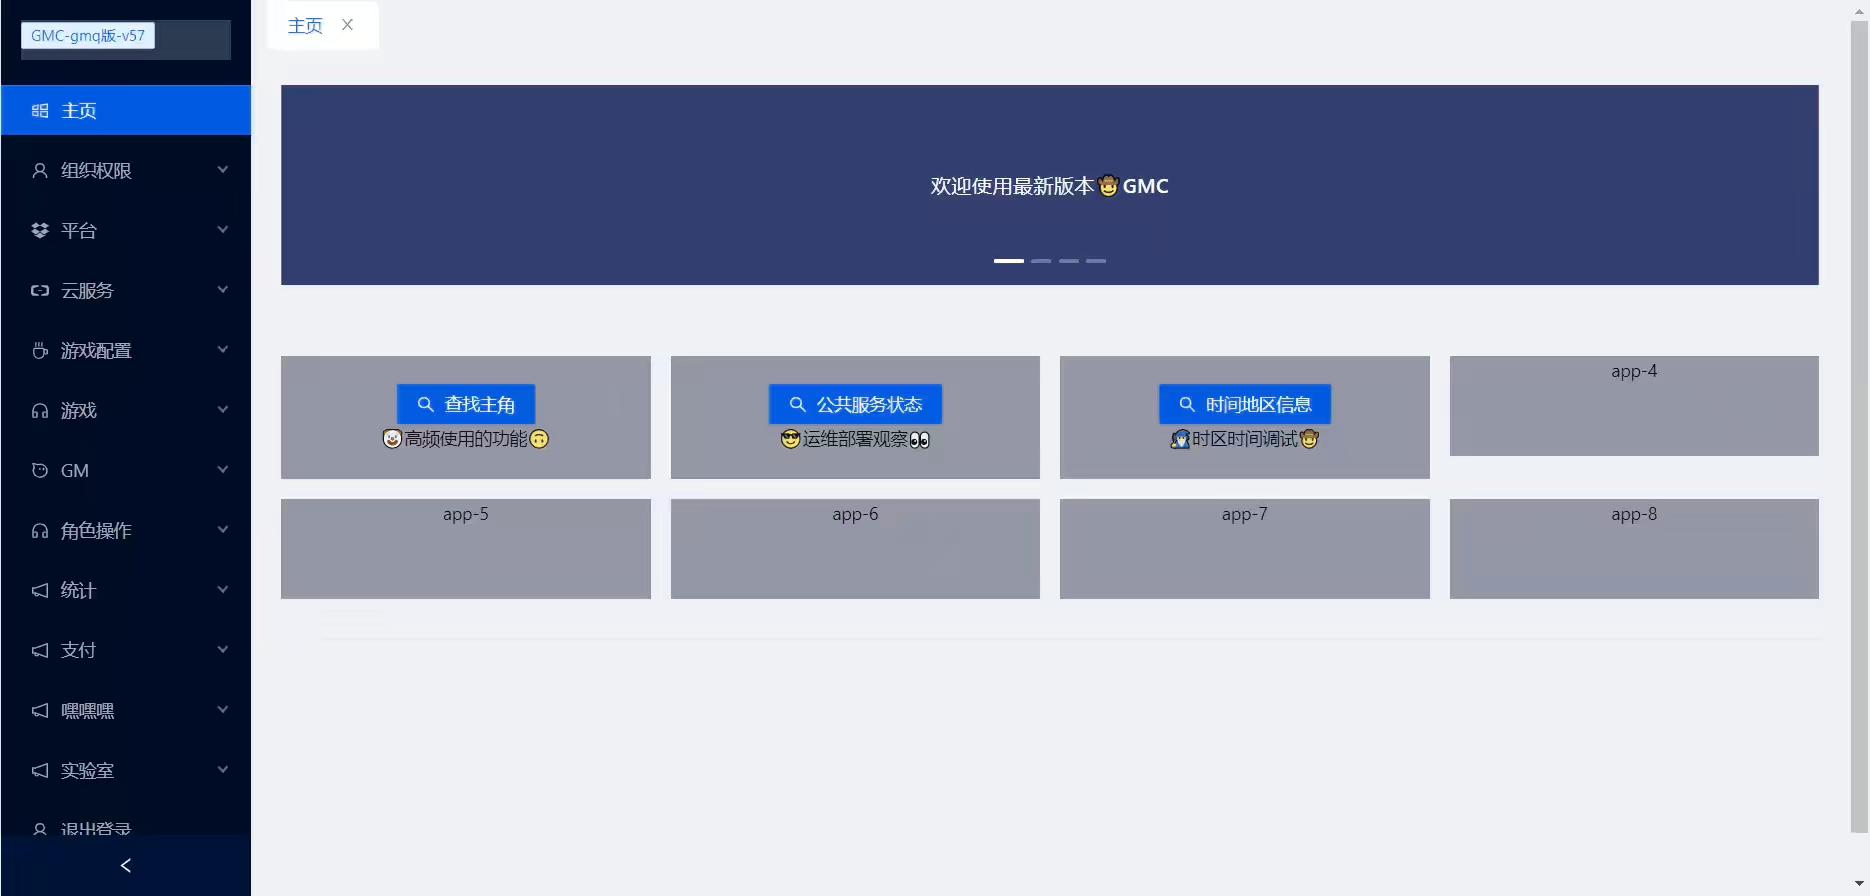
Task: Expand the 组织权限 submenu chevron
Action: click(x=223, y=170)
